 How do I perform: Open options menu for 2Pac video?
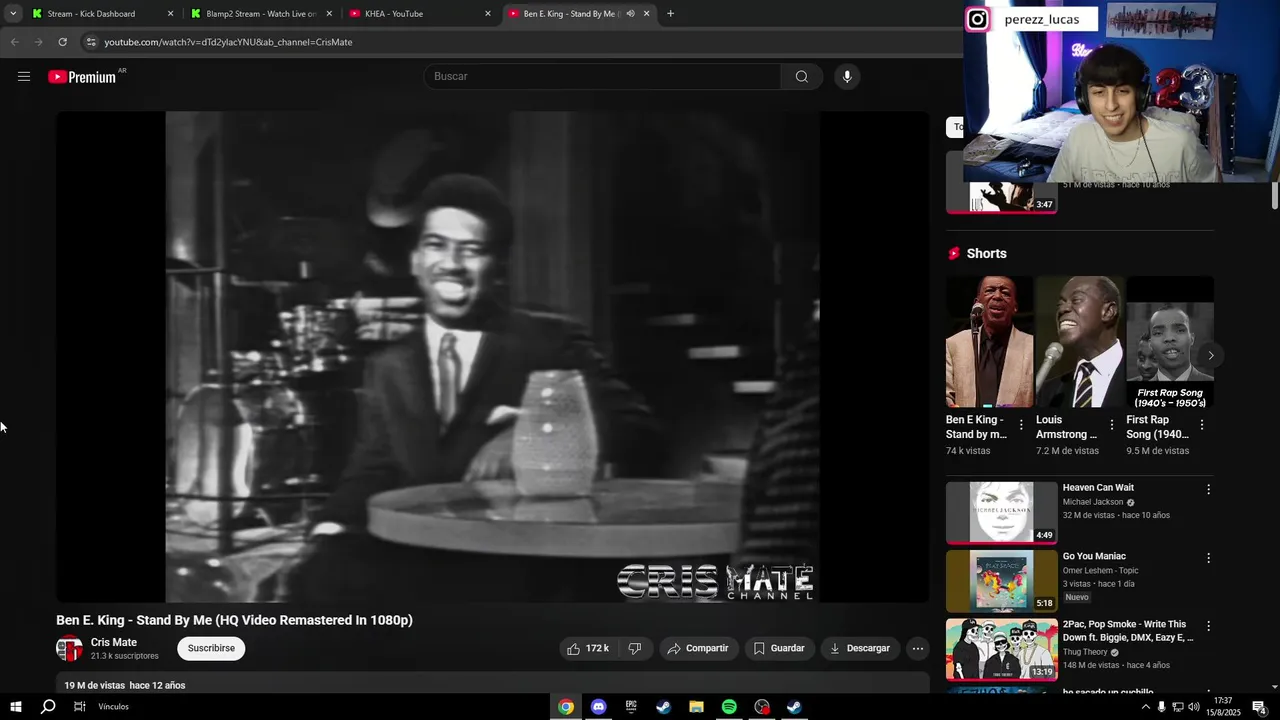[x=1208, y=626]
